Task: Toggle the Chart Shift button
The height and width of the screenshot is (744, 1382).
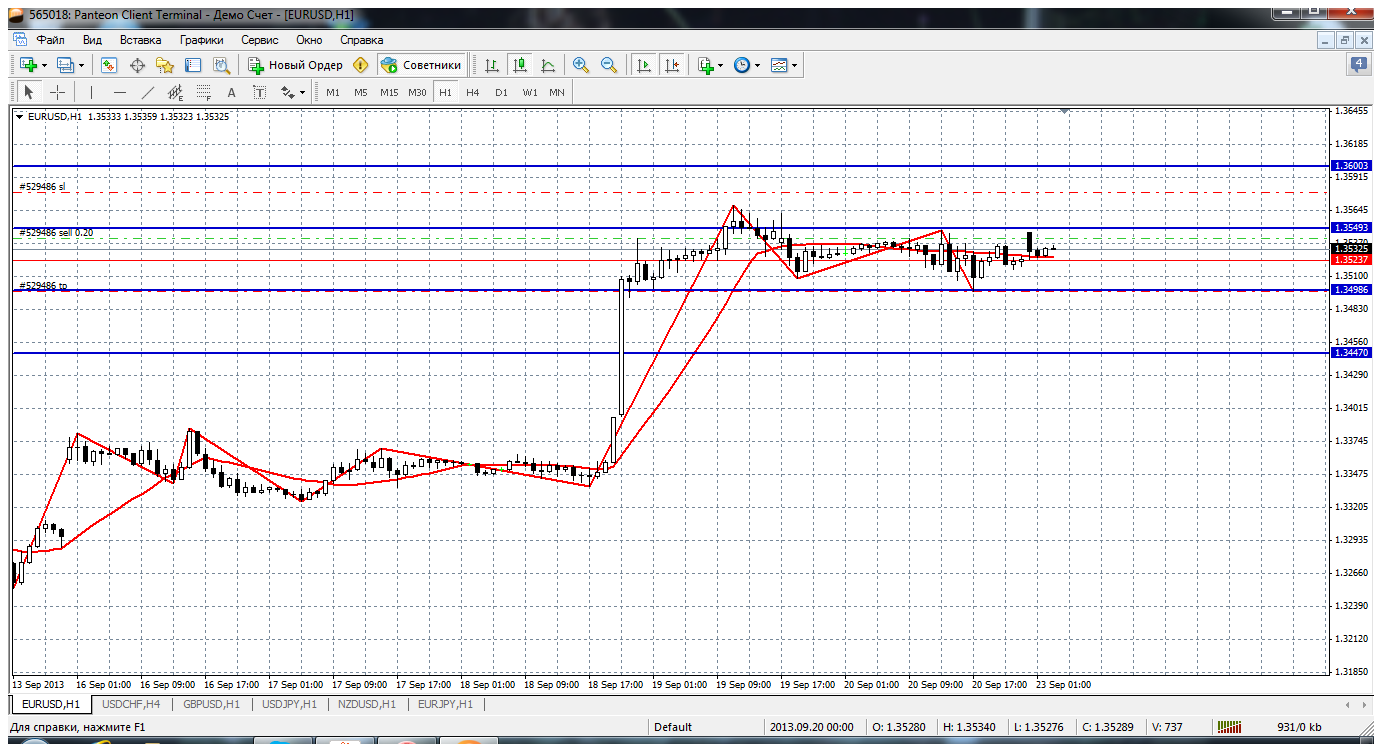Action: (671, 65)
